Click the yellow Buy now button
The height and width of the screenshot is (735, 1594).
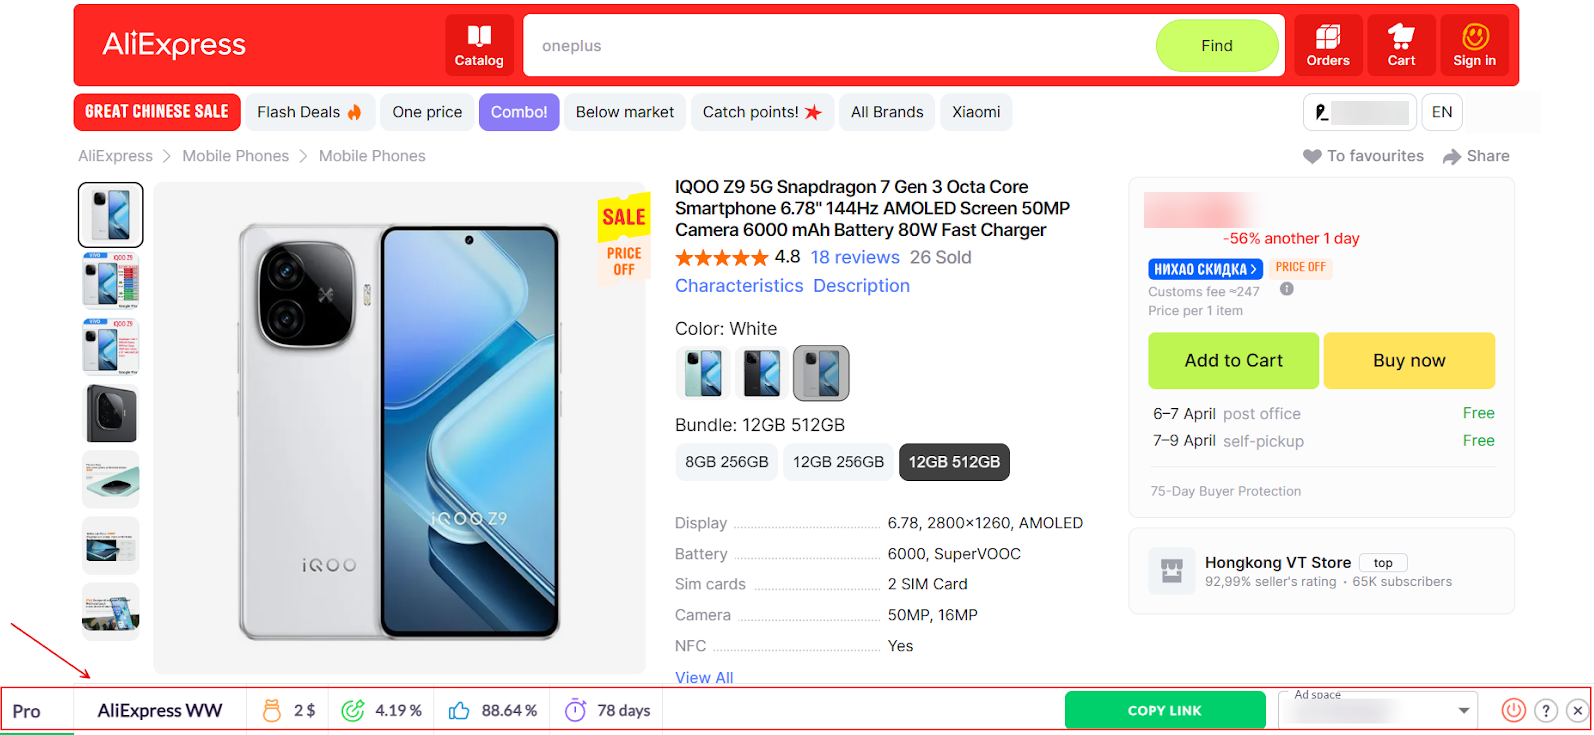tap(1409, 361)
